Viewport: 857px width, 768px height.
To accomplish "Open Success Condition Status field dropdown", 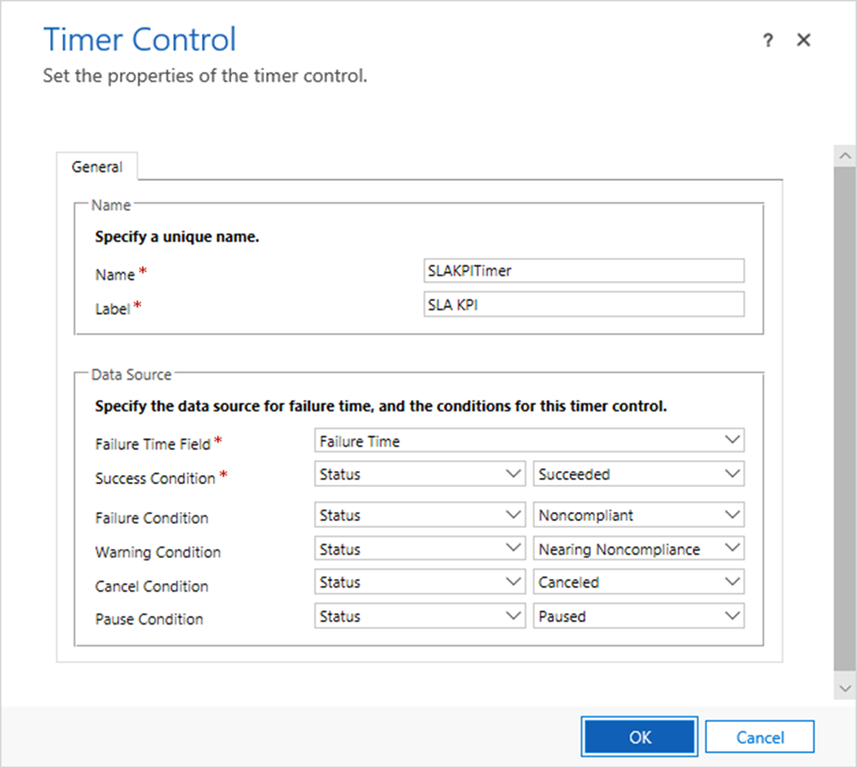I will [x=419, y=474].
